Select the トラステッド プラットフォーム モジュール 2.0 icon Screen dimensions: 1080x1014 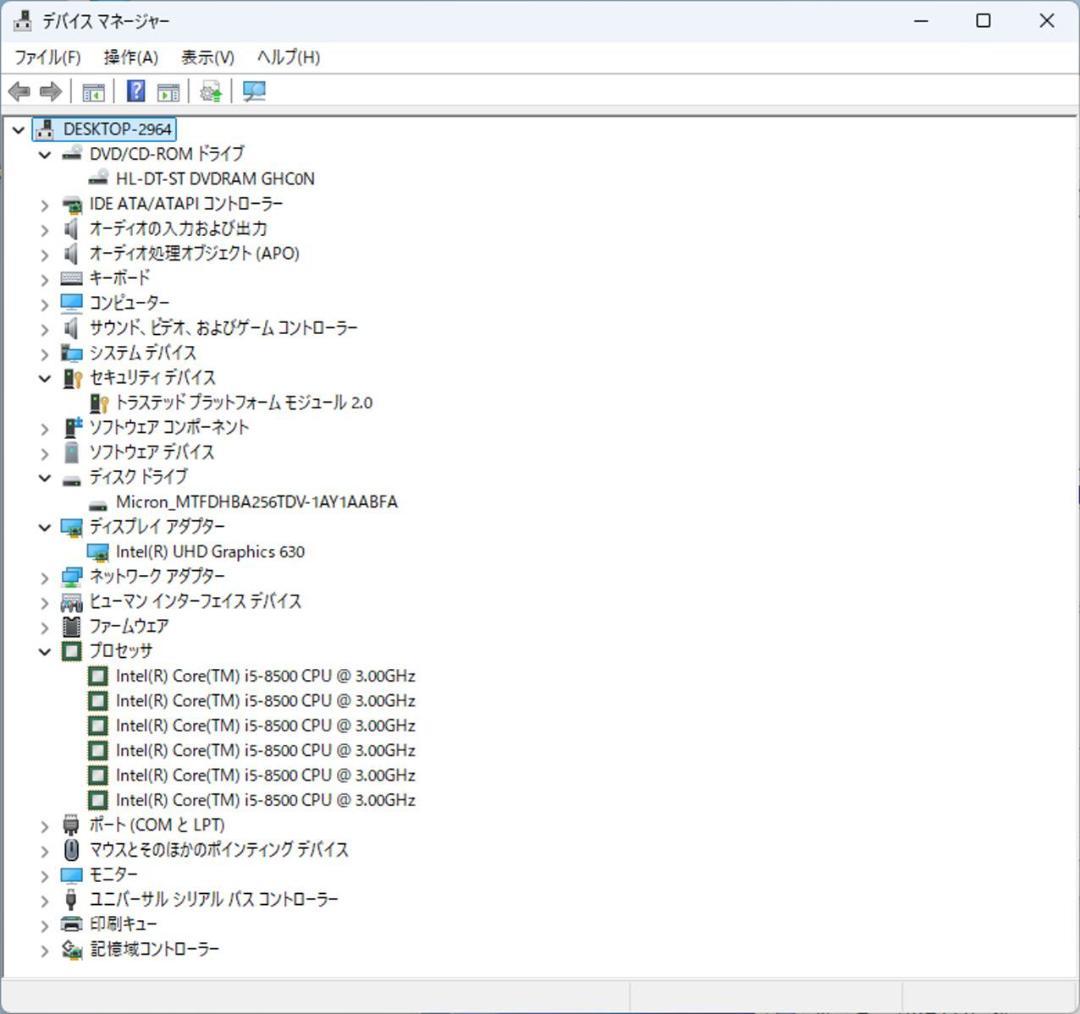99,402
